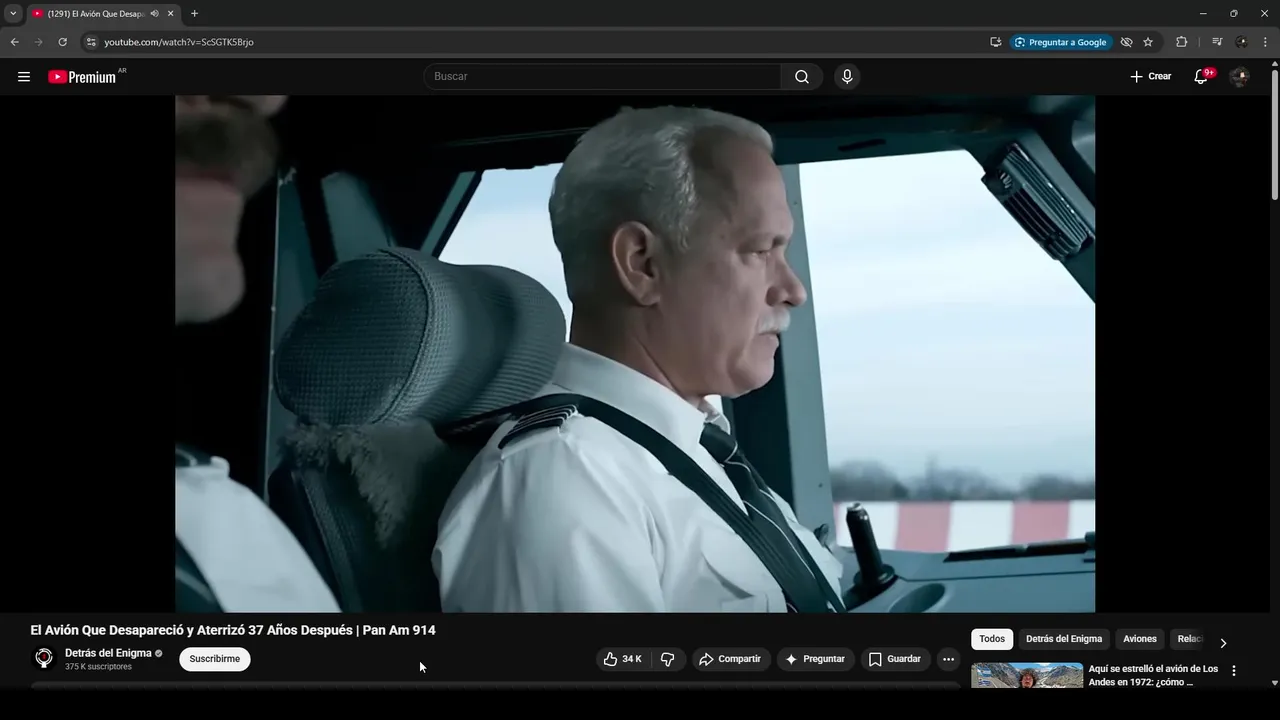View site information icon in address bar
This screenshot has width=1280, height=720.
(x=90, y=42)
